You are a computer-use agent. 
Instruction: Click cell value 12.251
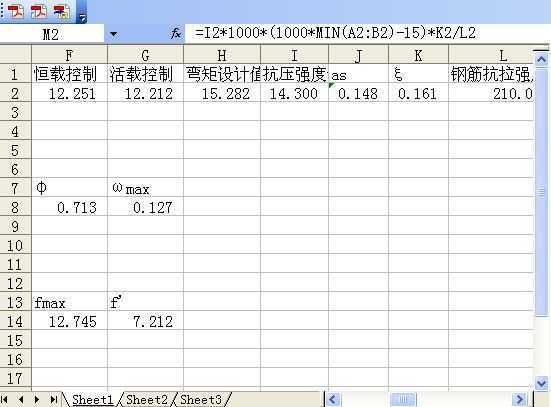click(x=69, y=93)
